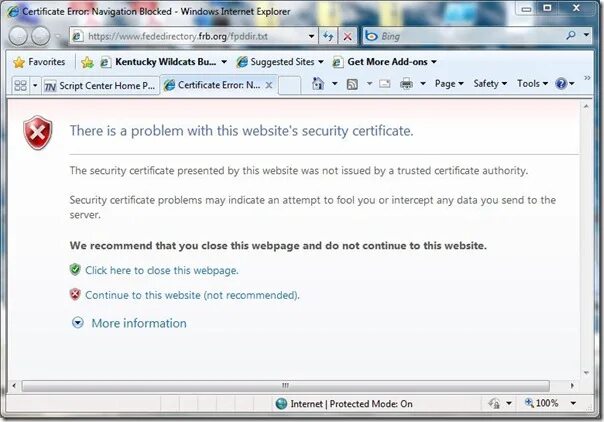Click the red shield continue icon
Screen dimensions: 604x422
[75, 295]
